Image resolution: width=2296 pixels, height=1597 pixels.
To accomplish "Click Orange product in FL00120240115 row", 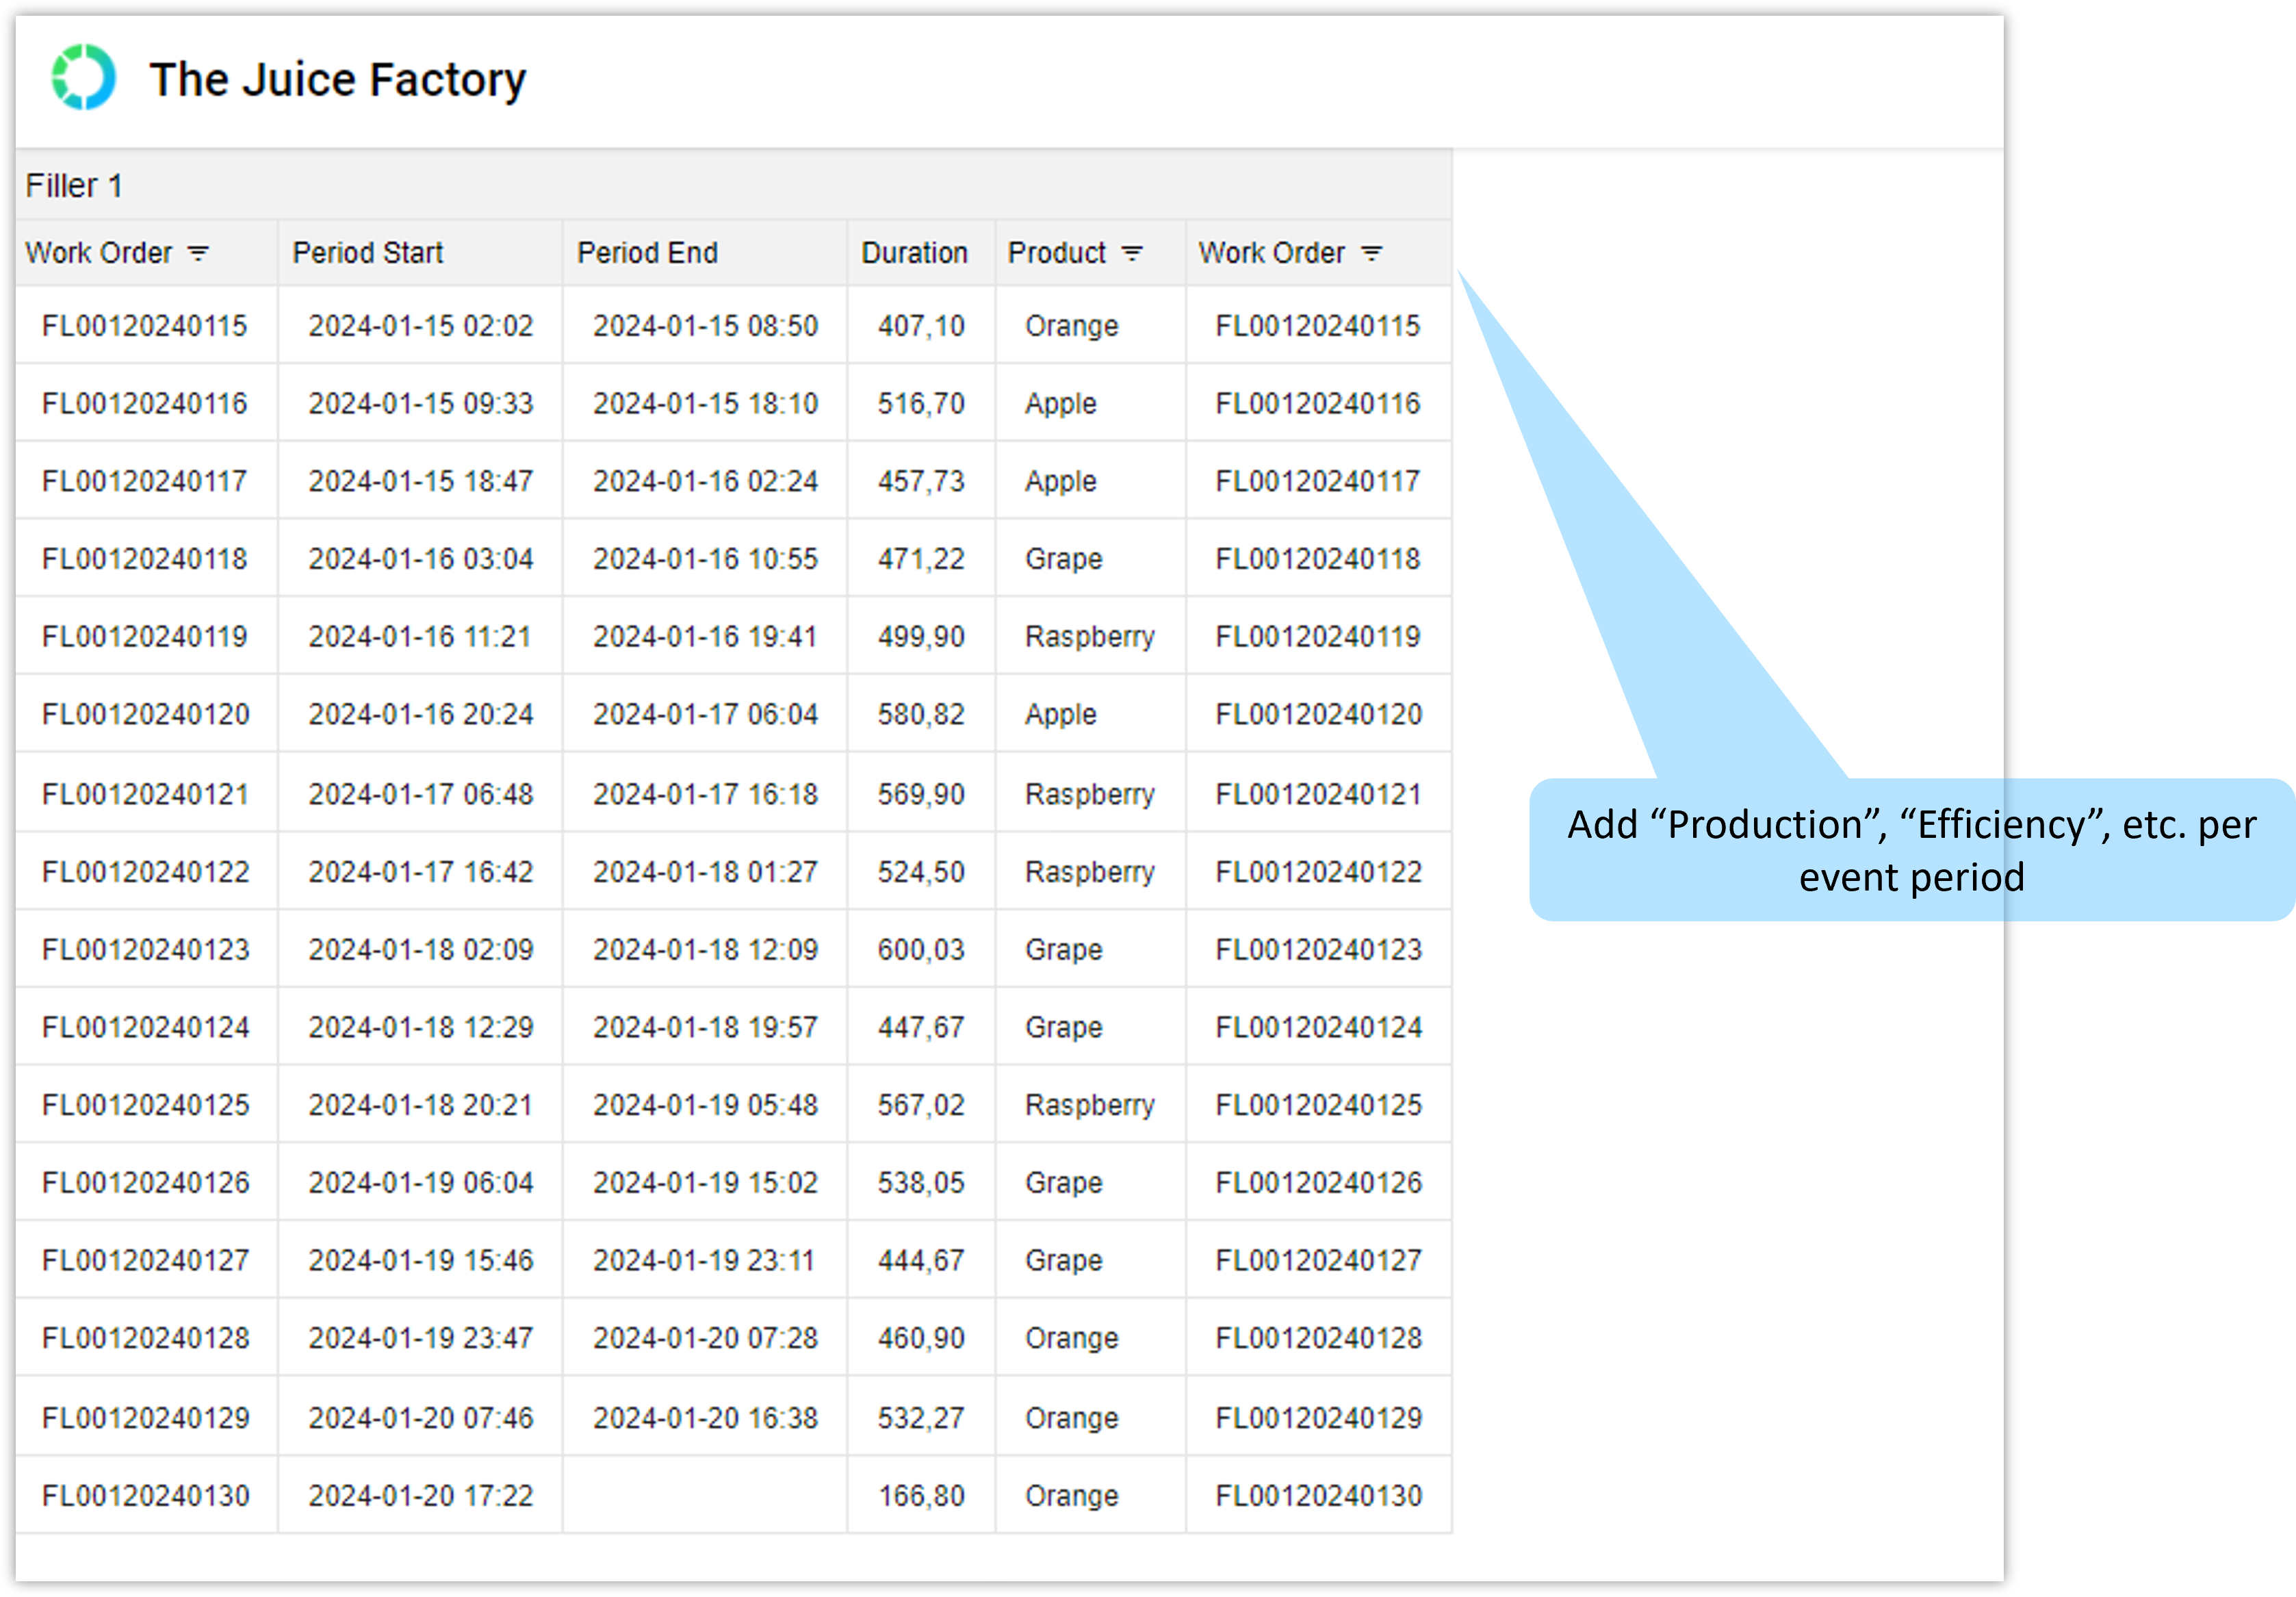I will (1072, 327).
